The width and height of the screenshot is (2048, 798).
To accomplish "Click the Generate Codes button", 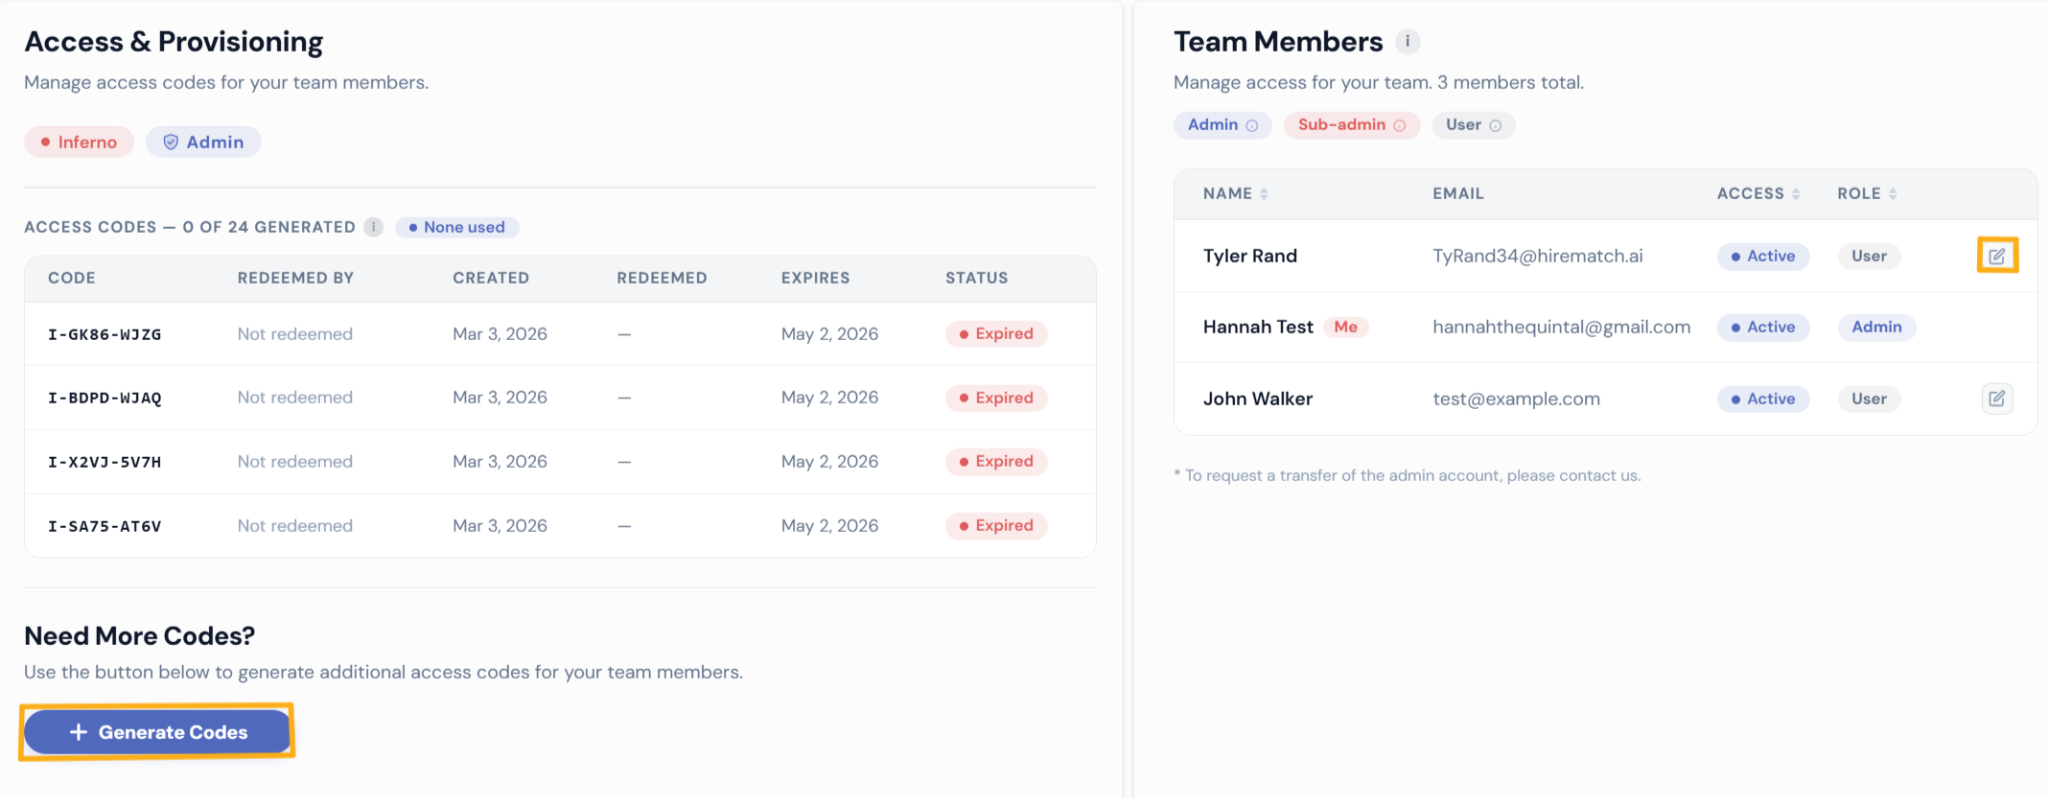I will pyautogui.click(x=157, y=732).
